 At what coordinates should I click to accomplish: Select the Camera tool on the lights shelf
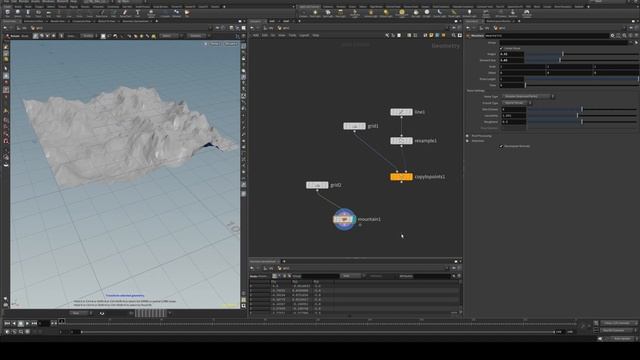304,13
